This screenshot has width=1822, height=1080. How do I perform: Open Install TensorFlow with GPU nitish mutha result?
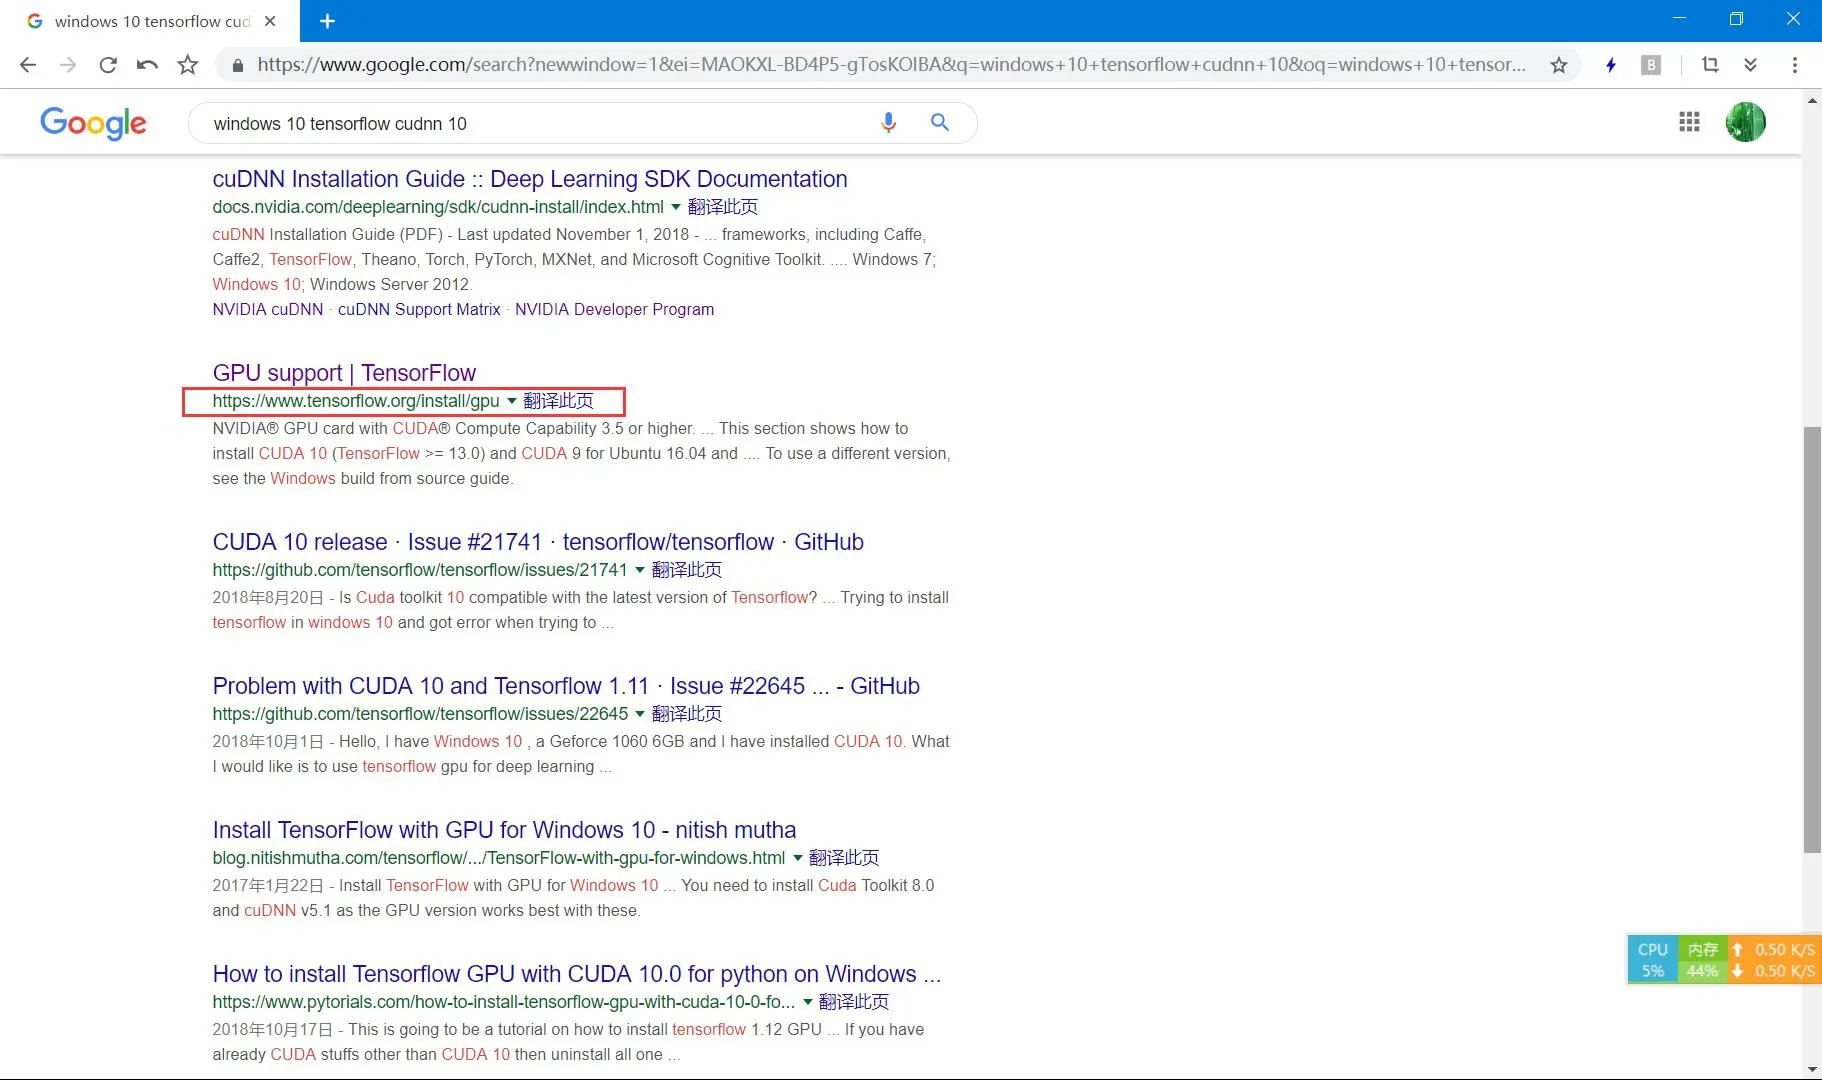pos(504,830)
